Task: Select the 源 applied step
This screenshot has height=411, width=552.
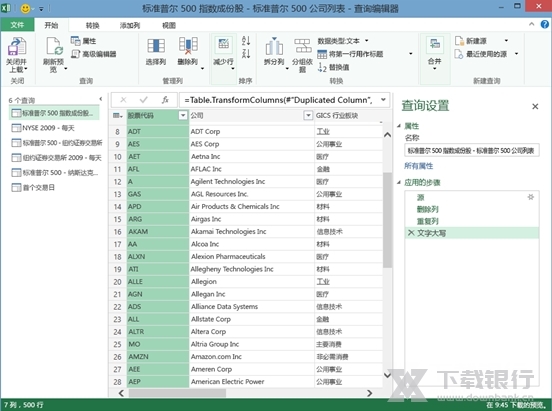Action: (x=472, y=197)
